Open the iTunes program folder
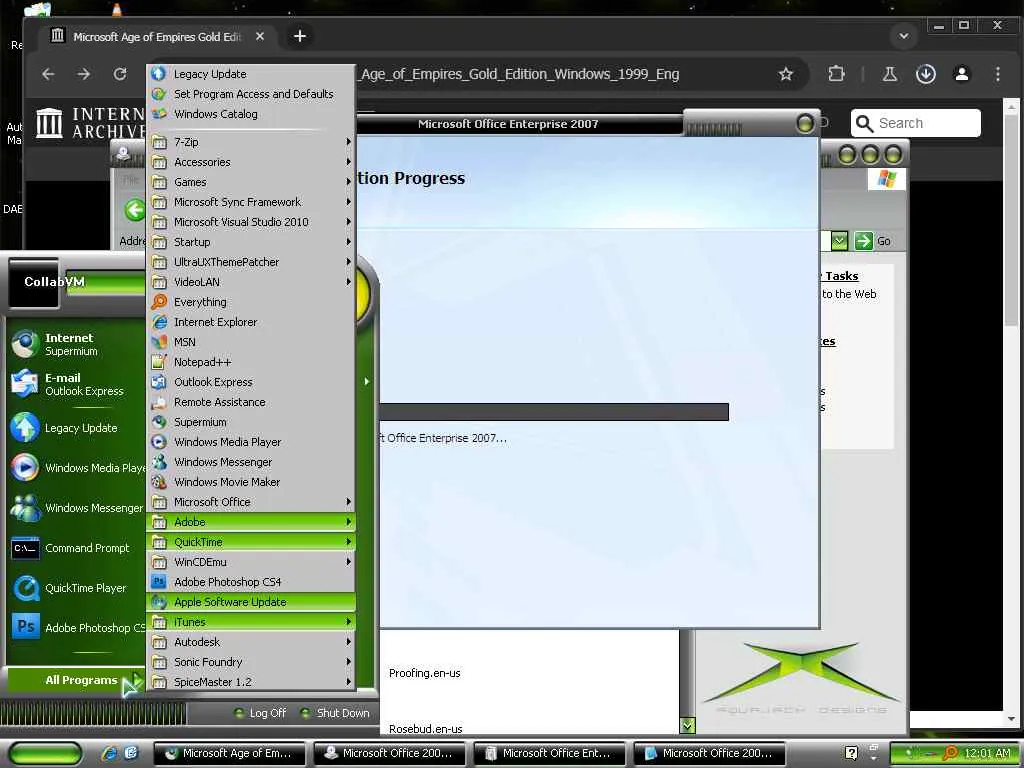Viewport: 1024px width, 768px height. tap(251, 622)
